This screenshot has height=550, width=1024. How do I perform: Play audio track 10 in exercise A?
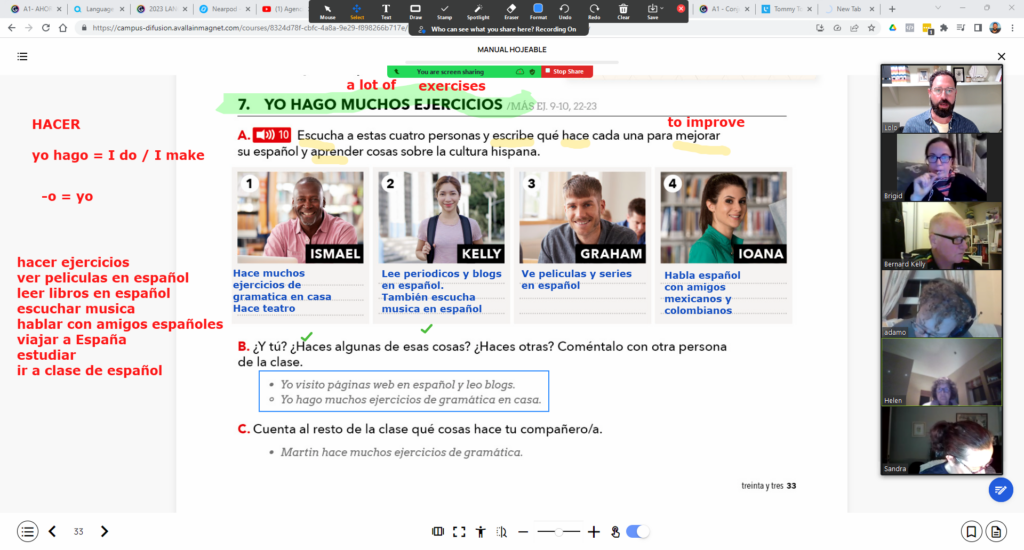tap(272, 135)
